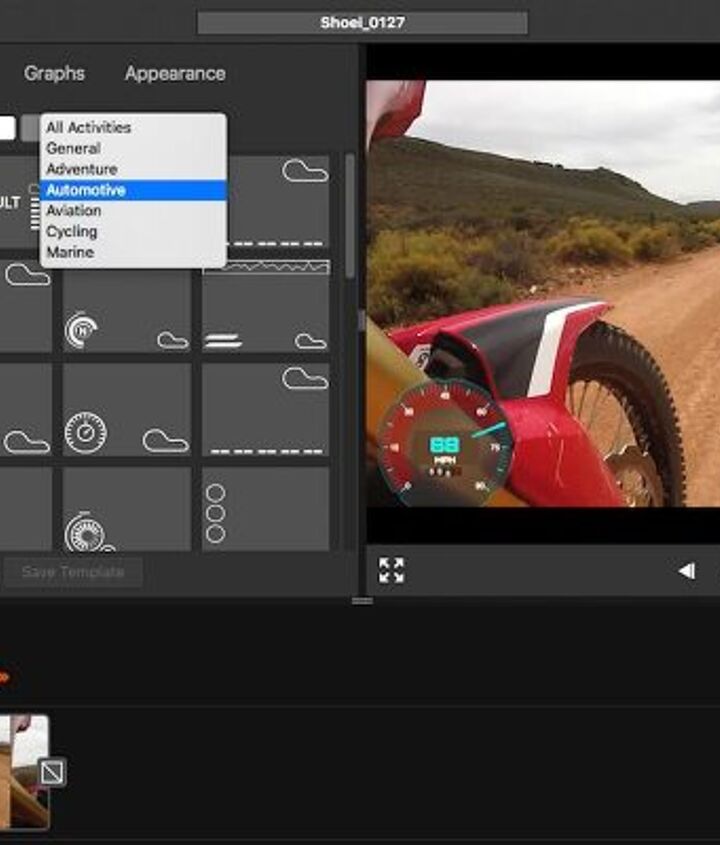The image size is (720, 845).
Task: Click the template list vertical scrollbar
Action: pos(349,215)
